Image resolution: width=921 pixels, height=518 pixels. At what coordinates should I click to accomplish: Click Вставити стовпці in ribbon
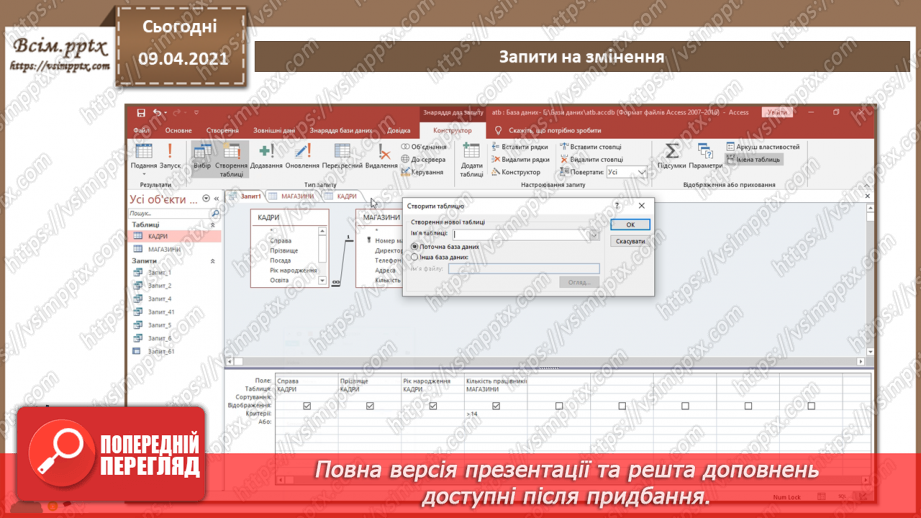coord(590,147)
